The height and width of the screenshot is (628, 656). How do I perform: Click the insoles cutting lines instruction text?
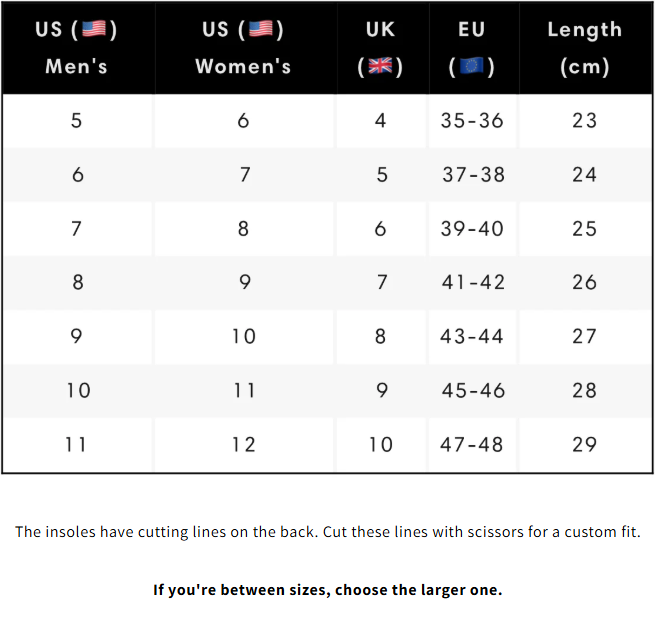(327, 532)
